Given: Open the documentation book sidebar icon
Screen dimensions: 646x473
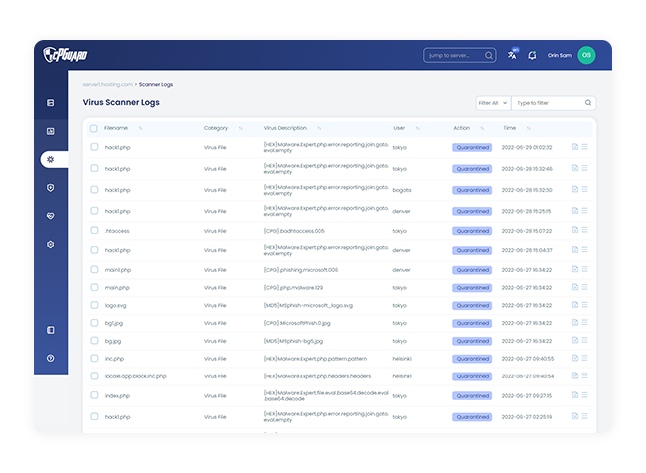Looking at the screenshot, I should tap(50, 330).
